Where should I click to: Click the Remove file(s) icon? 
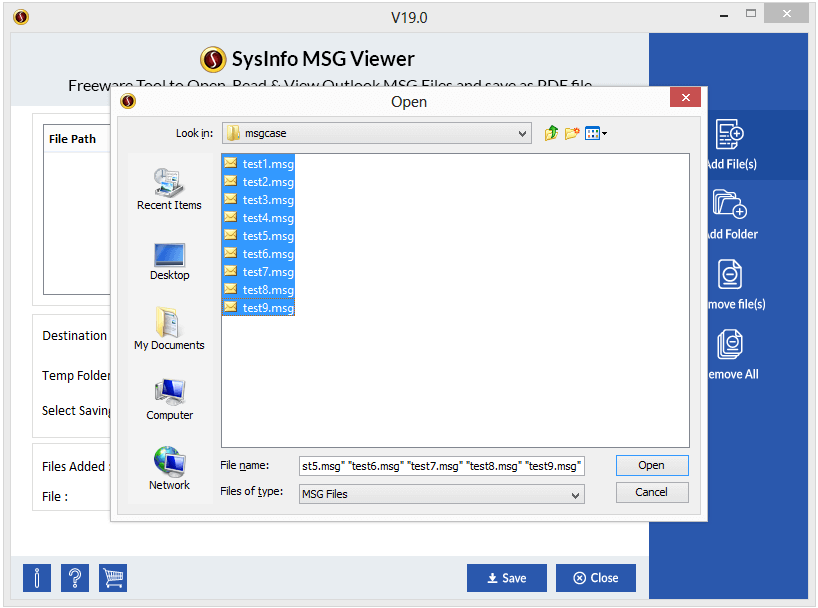729,274
